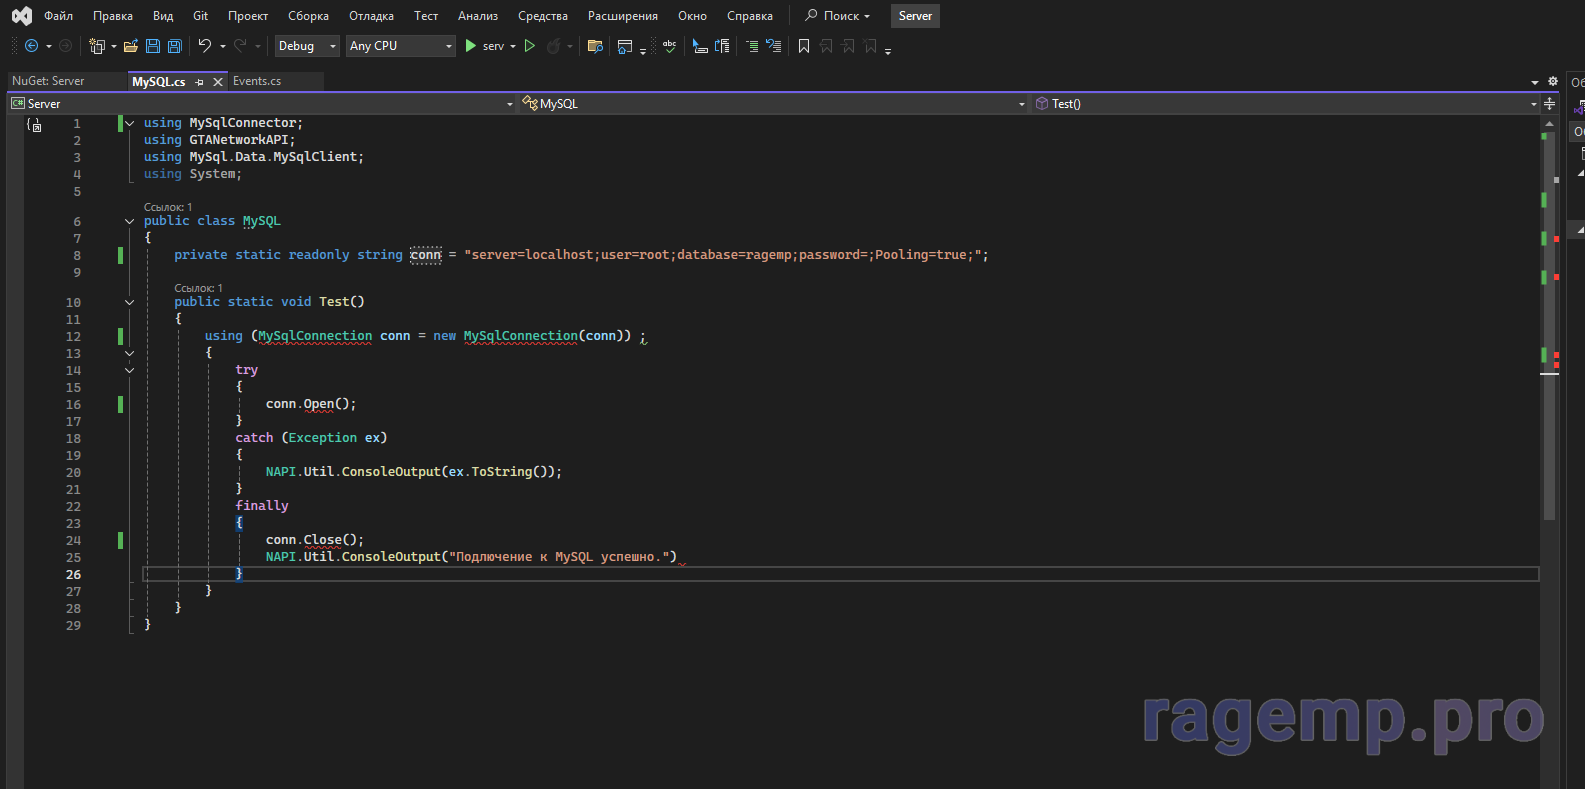
Task: Toggle pin on the MySQL.cs tab
Action: point(200,82)
